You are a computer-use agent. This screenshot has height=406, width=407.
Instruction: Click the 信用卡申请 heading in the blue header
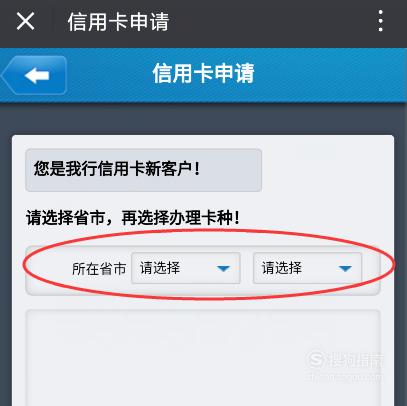coord(204,73)
